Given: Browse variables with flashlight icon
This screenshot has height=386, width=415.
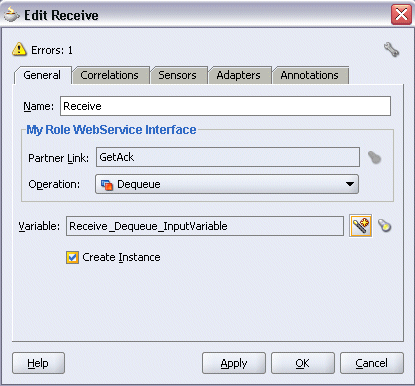Looking at the screenshot, I should 384,226.
